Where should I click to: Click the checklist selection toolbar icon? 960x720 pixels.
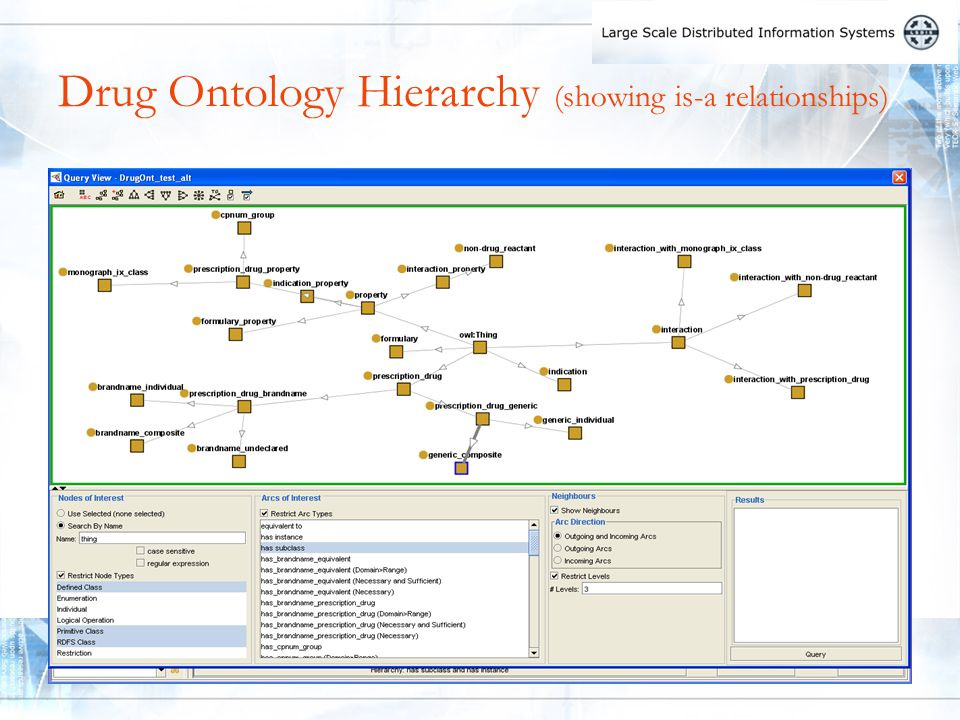231,195
